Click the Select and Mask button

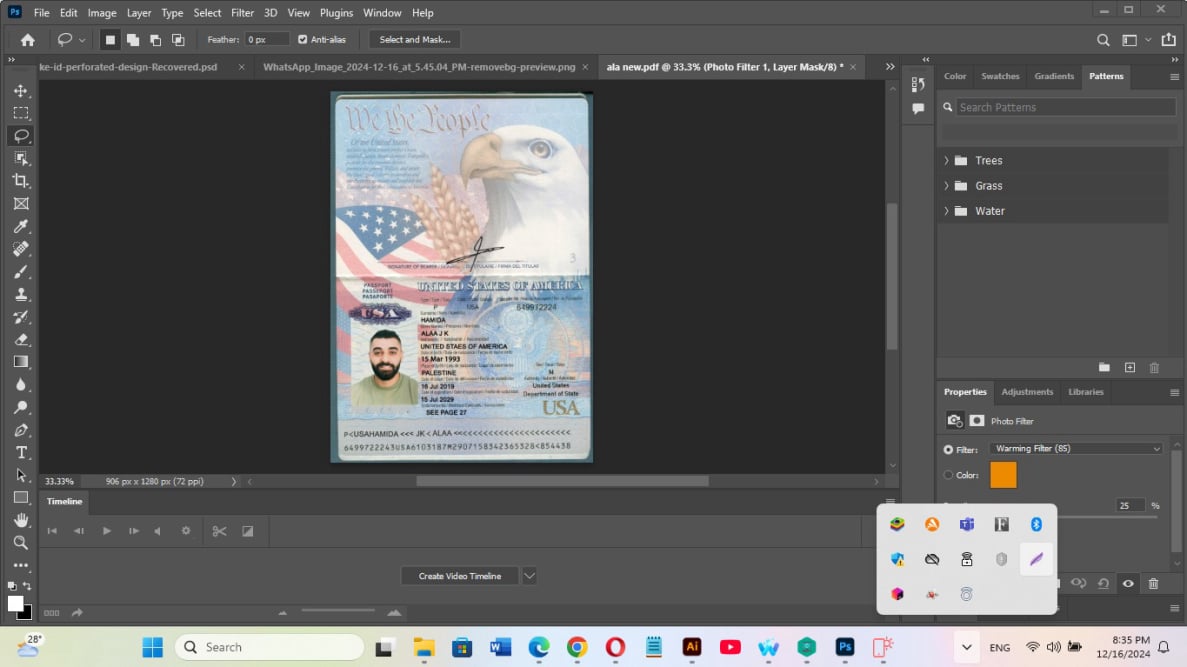click(415, 39)
